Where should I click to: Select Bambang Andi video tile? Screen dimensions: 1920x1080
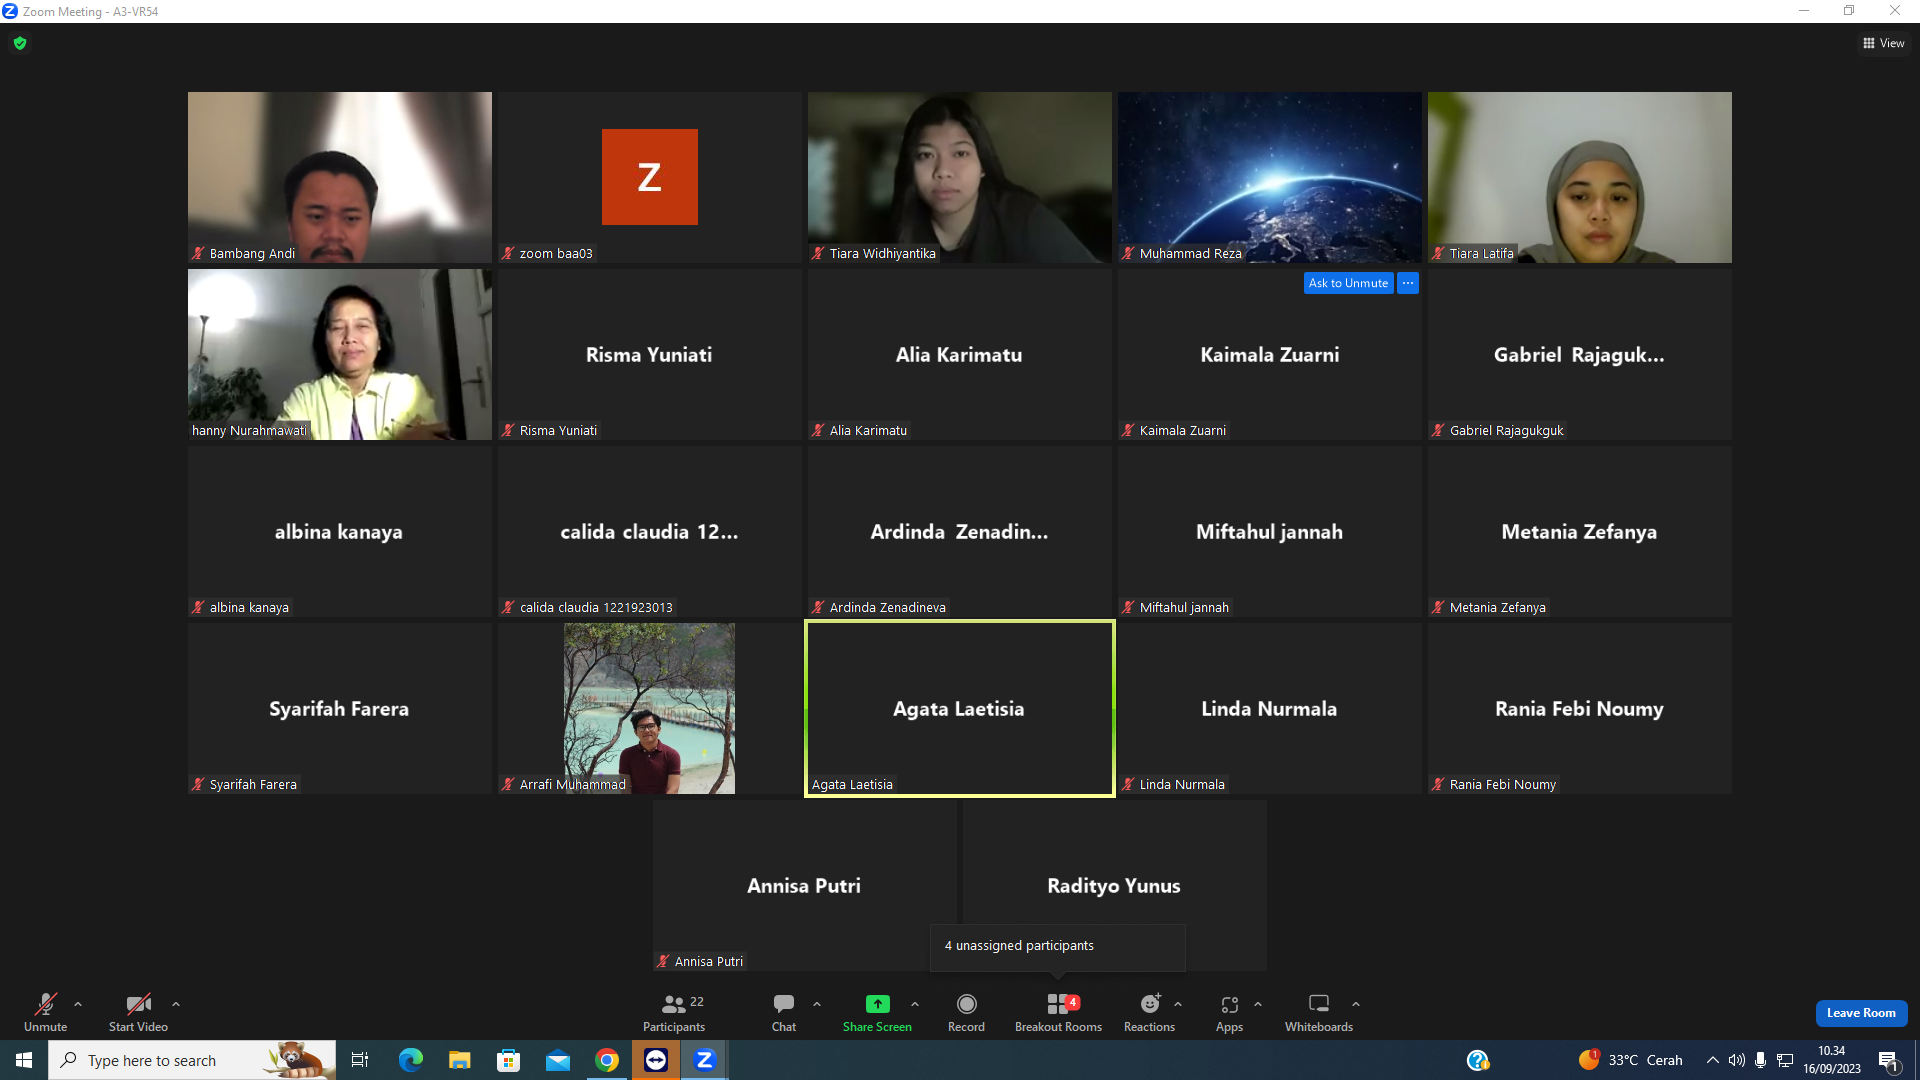tap(340, 177)
